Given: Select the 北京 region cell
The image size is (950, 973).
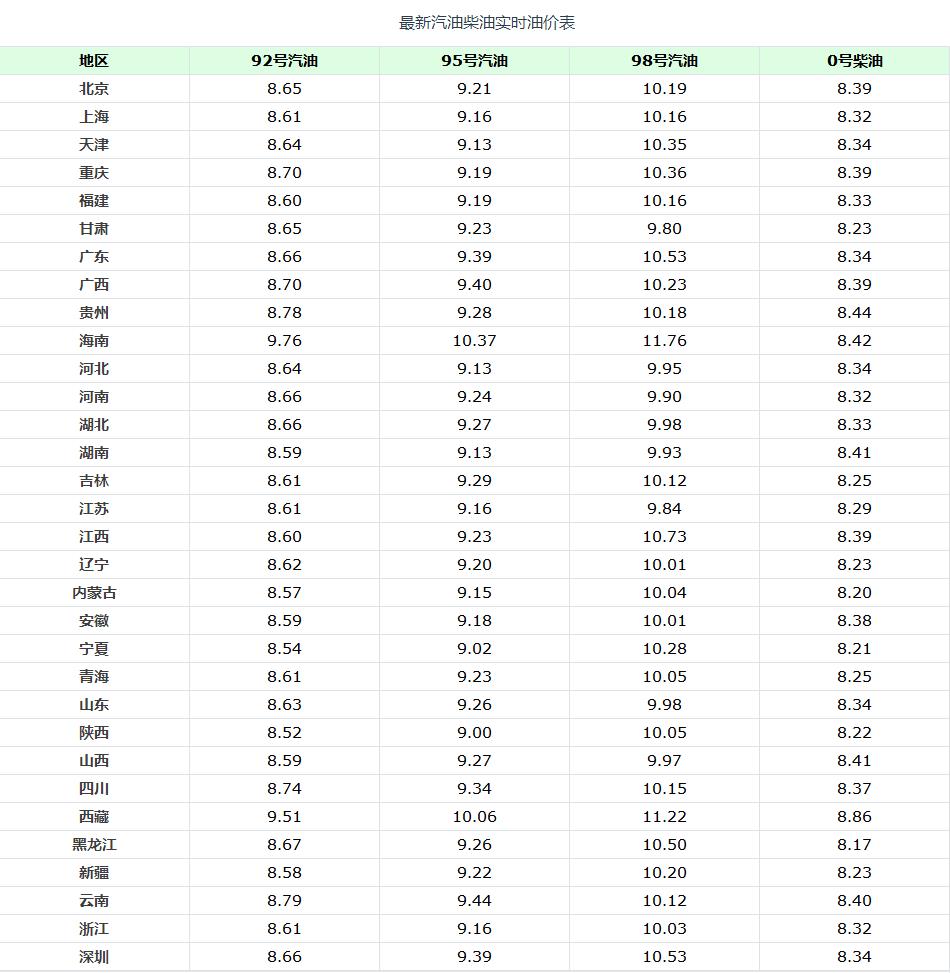Looking at the screenshot, I should point(94,89).
